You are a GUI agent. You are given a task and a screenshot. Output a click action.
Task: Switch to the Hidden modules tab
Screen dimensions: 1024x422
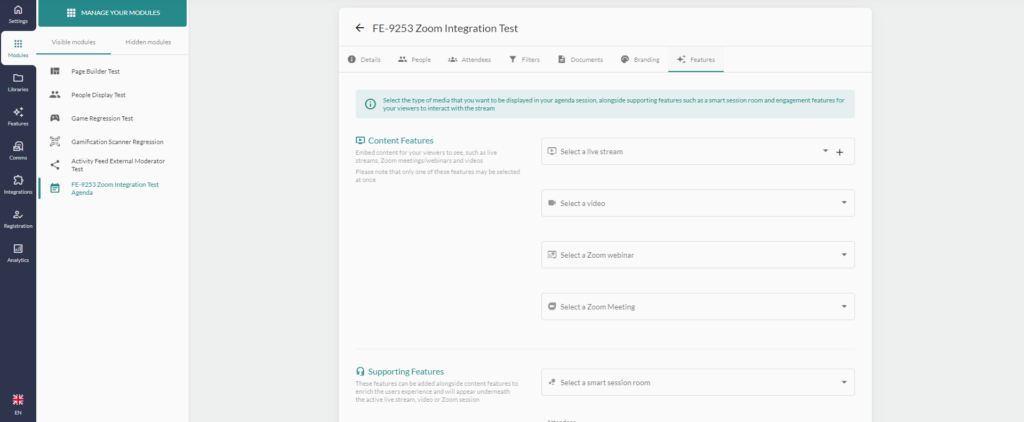(147, 42)
